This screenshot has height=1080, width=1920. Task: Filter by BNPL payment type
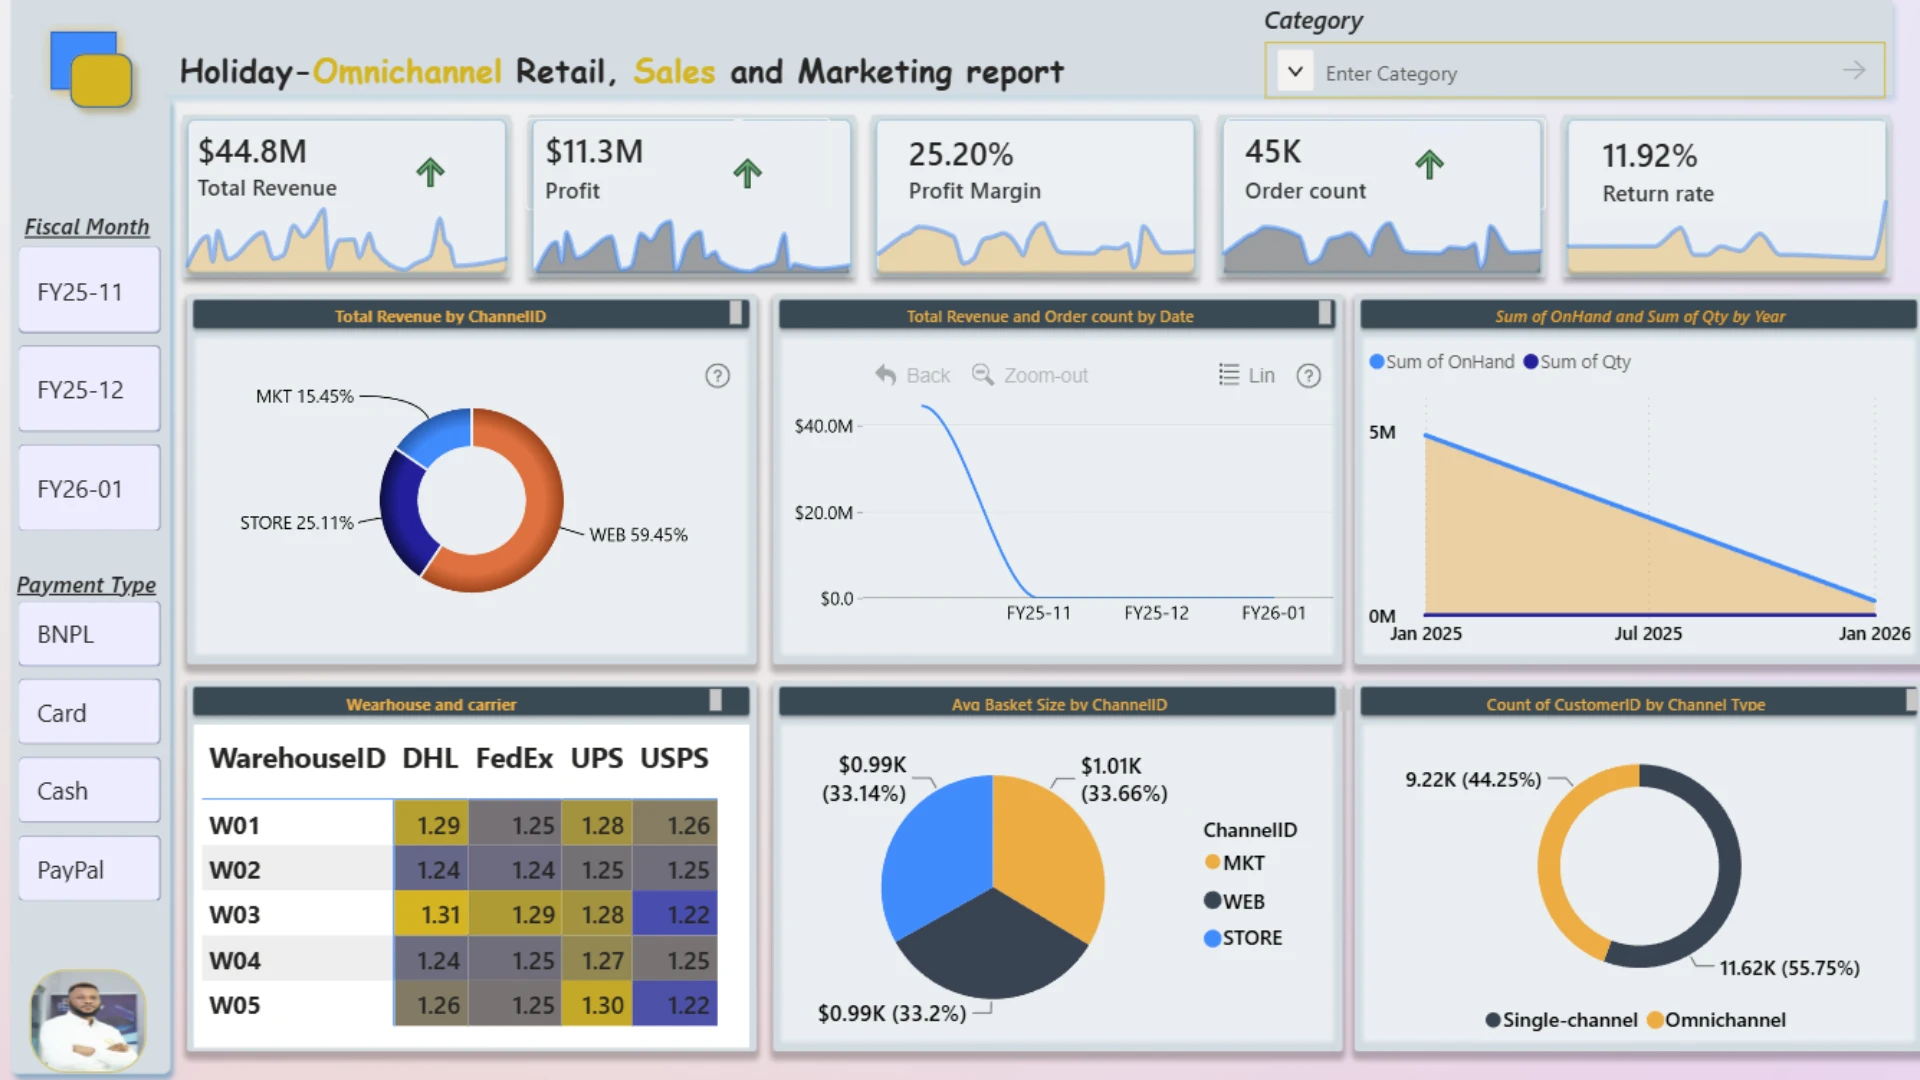tap(89, 634)
